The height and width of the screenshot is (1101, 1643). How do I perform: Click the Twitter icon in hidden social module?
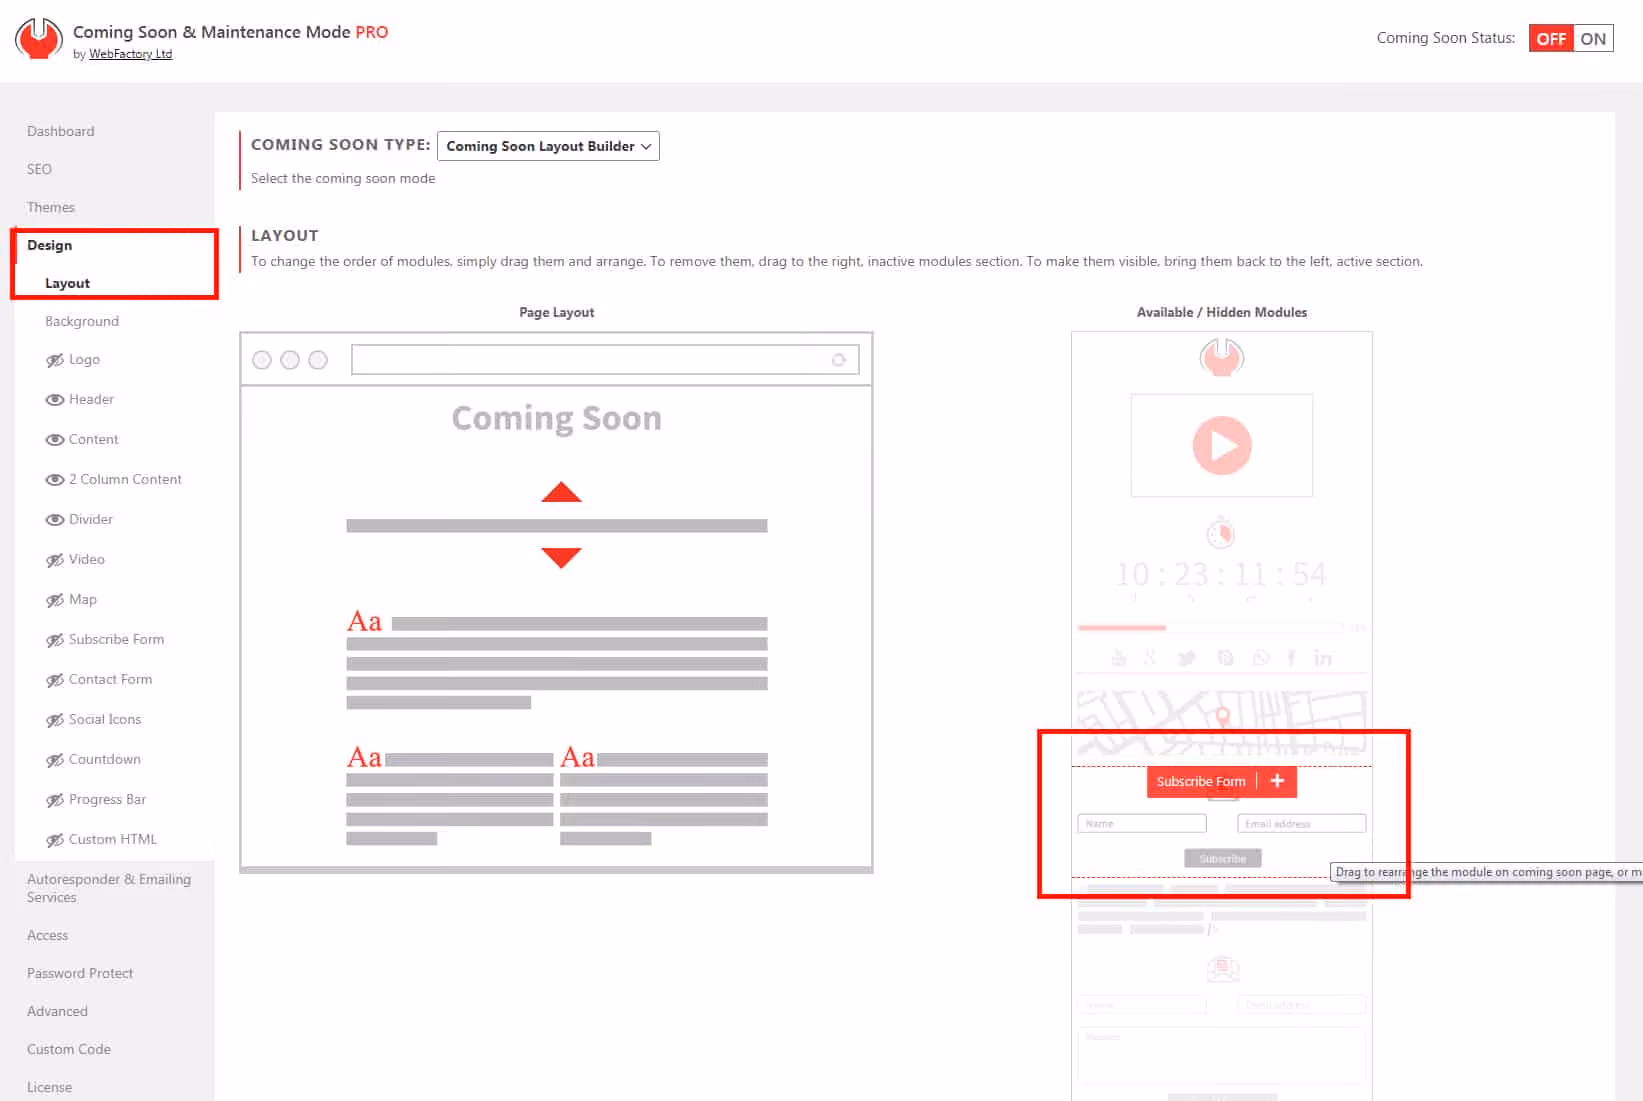click(1187, 658)
